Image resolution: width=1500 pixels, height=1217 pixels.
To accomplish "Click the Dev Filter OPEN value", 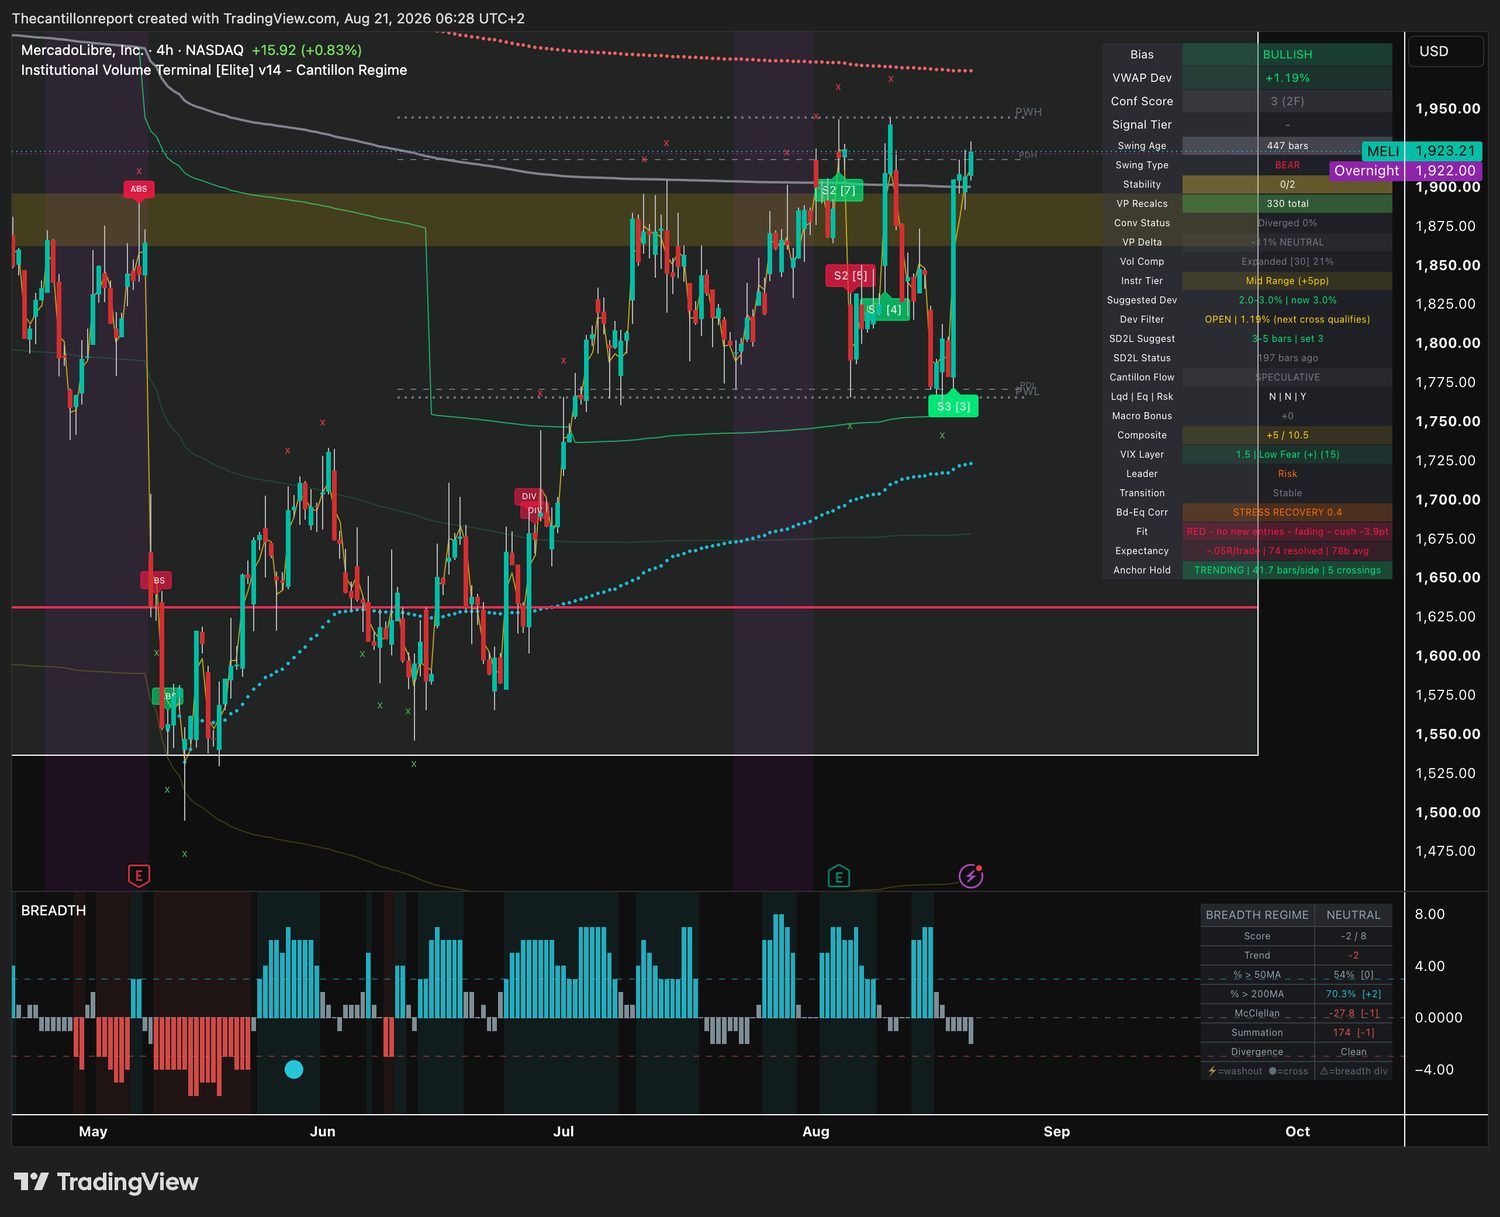I will click(x=1287, y=319).
